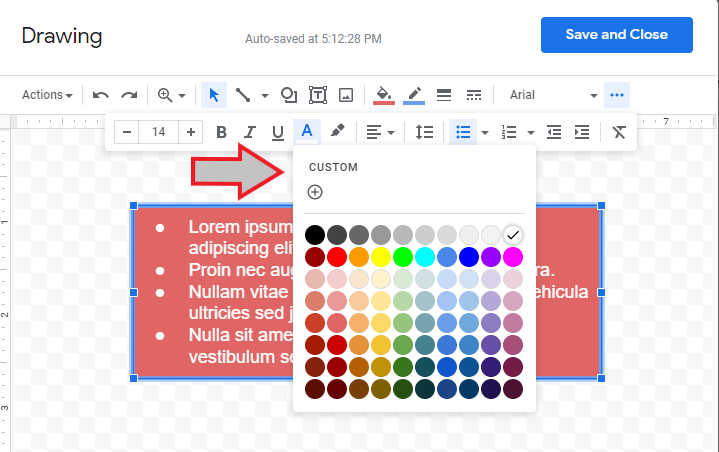The height and width of the screenshot is (452, 719).
Task: Pick the magenta swatch
Action: (513, 257)
